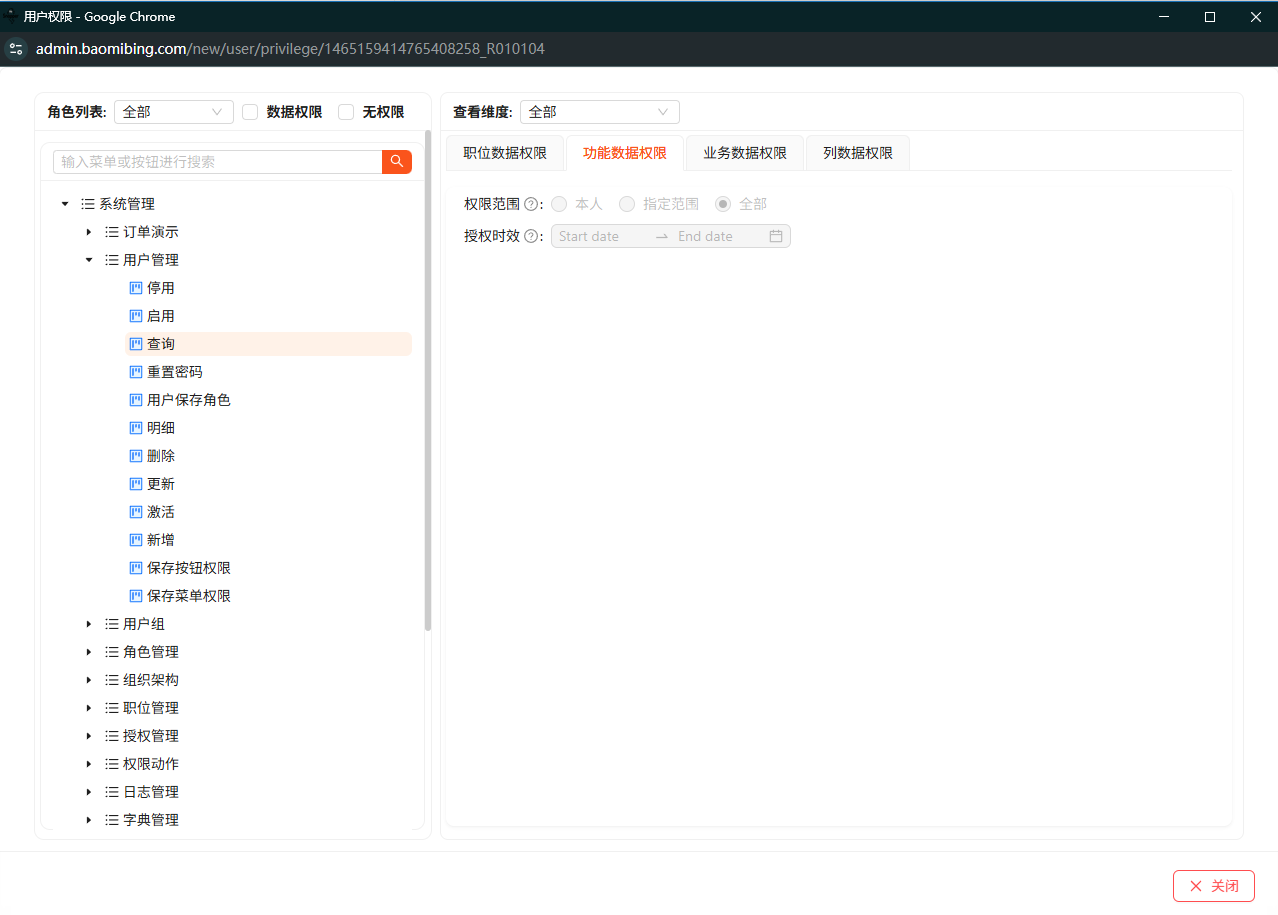Switch to the 职位数据权限 tab
The height and width of the screenshot is (915, 1278).
[x=505, y=153]
